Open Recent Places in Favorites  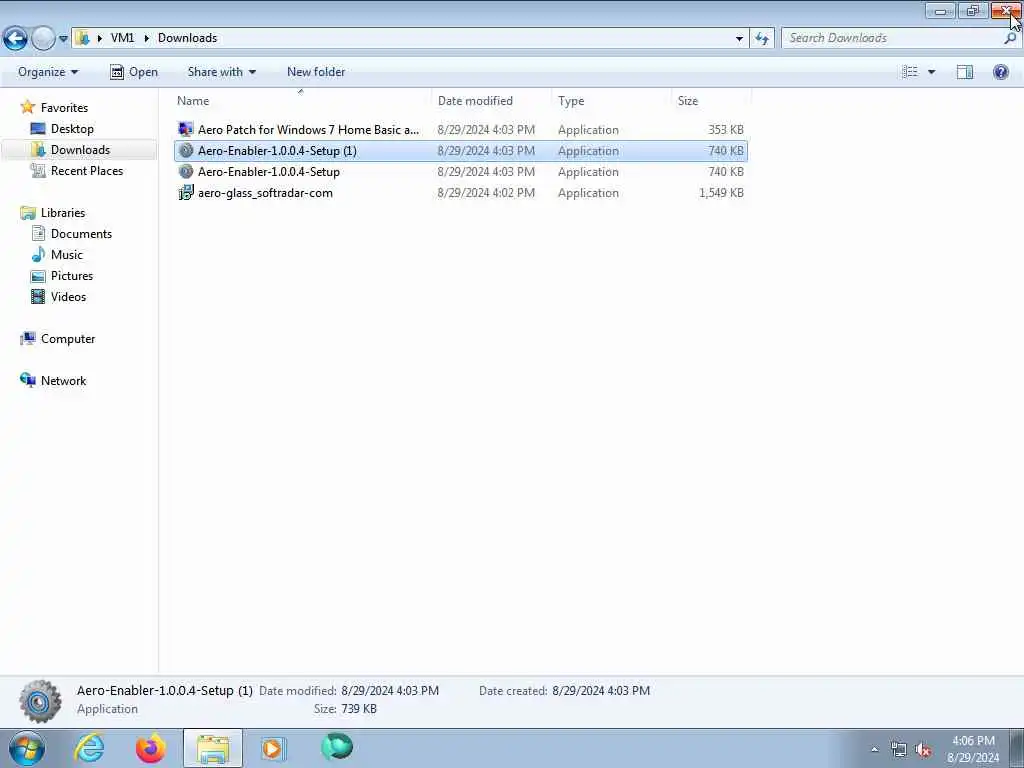(x=86, y=170)
